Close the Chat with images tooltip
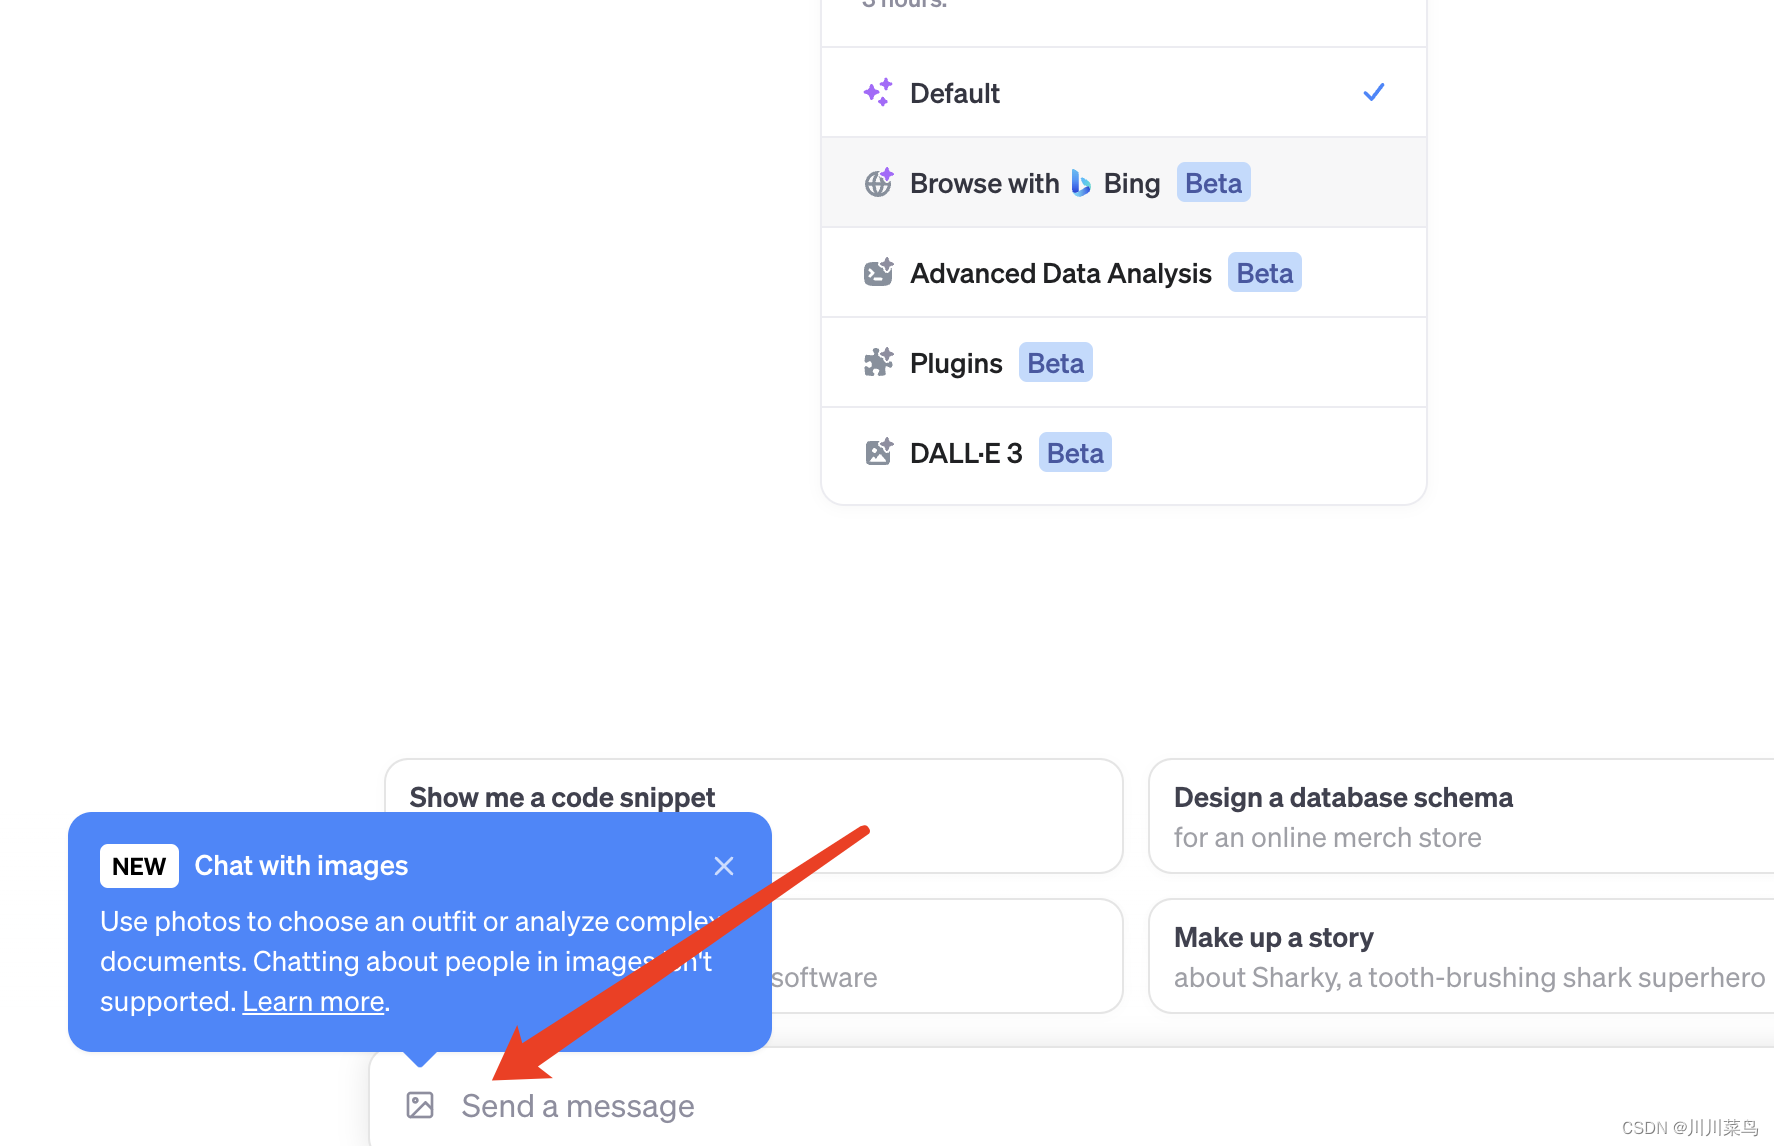1774x1146 pixels. pos(724,866)
